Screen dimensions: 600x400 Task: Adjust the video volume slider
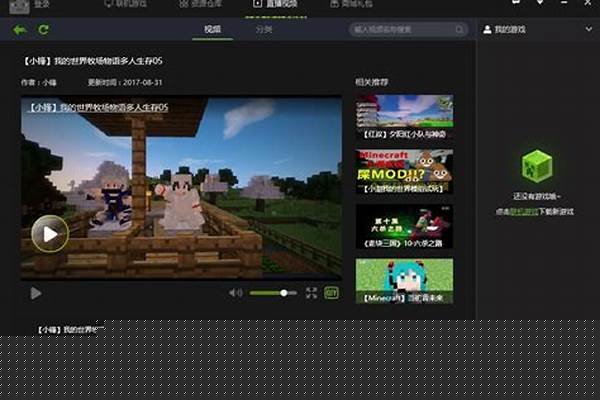pyautogui.click(x=273, y=293)
